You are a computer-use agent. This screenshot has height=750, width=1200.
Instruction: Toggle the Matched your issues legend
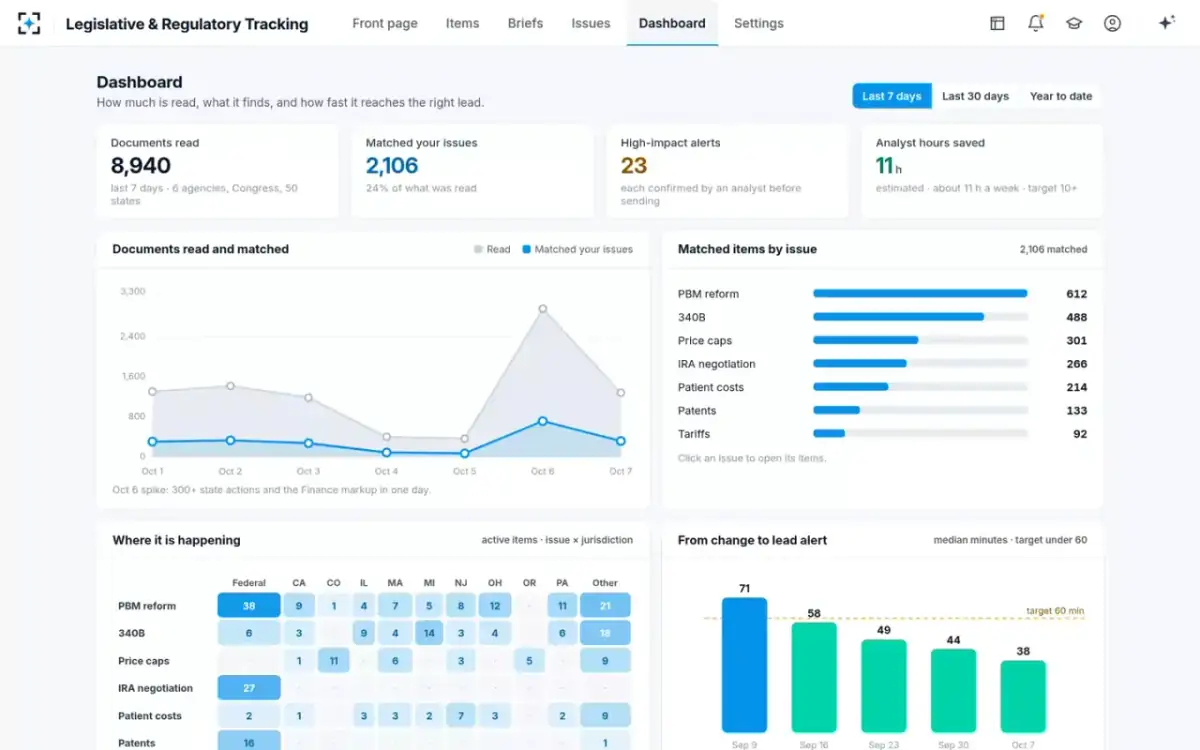coord(577,249)
